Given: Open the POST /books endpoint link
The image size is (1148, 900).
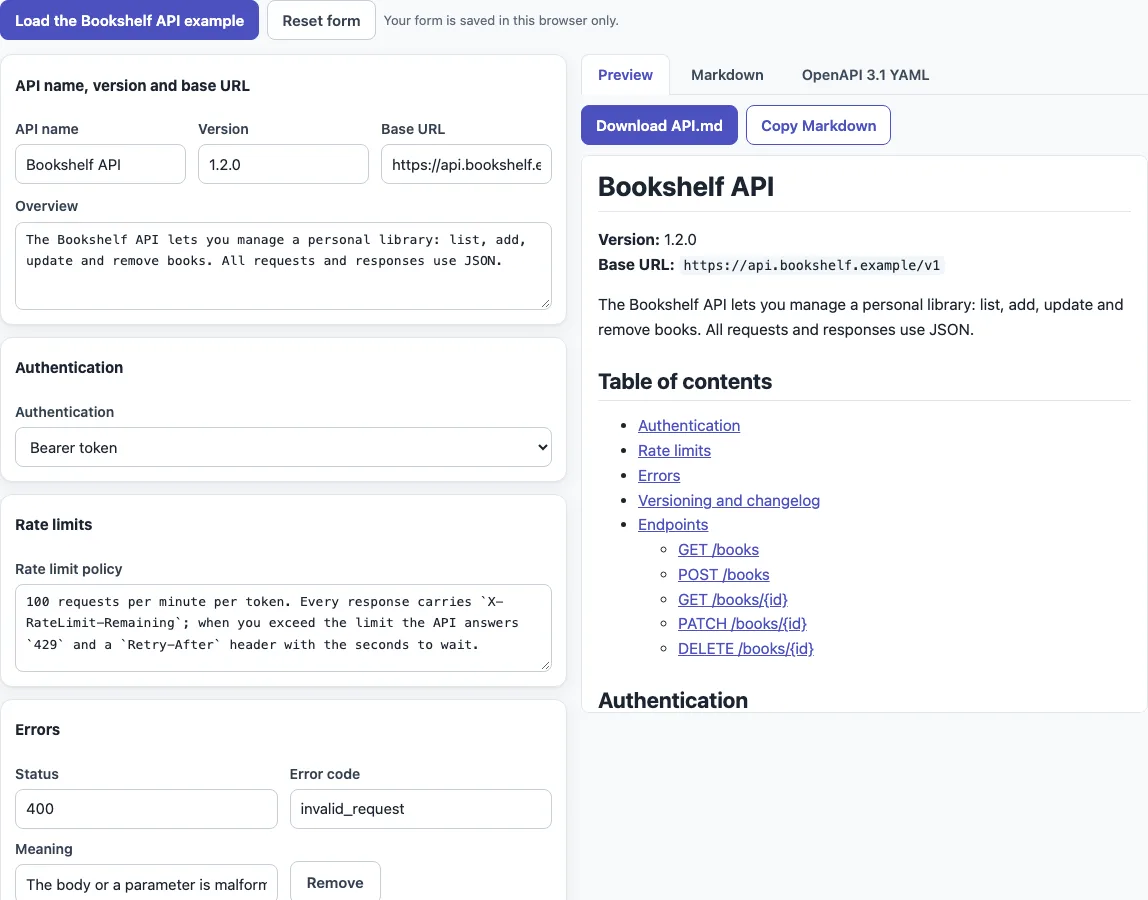Looking at the screenshot, I should click(x=723, y=574).
